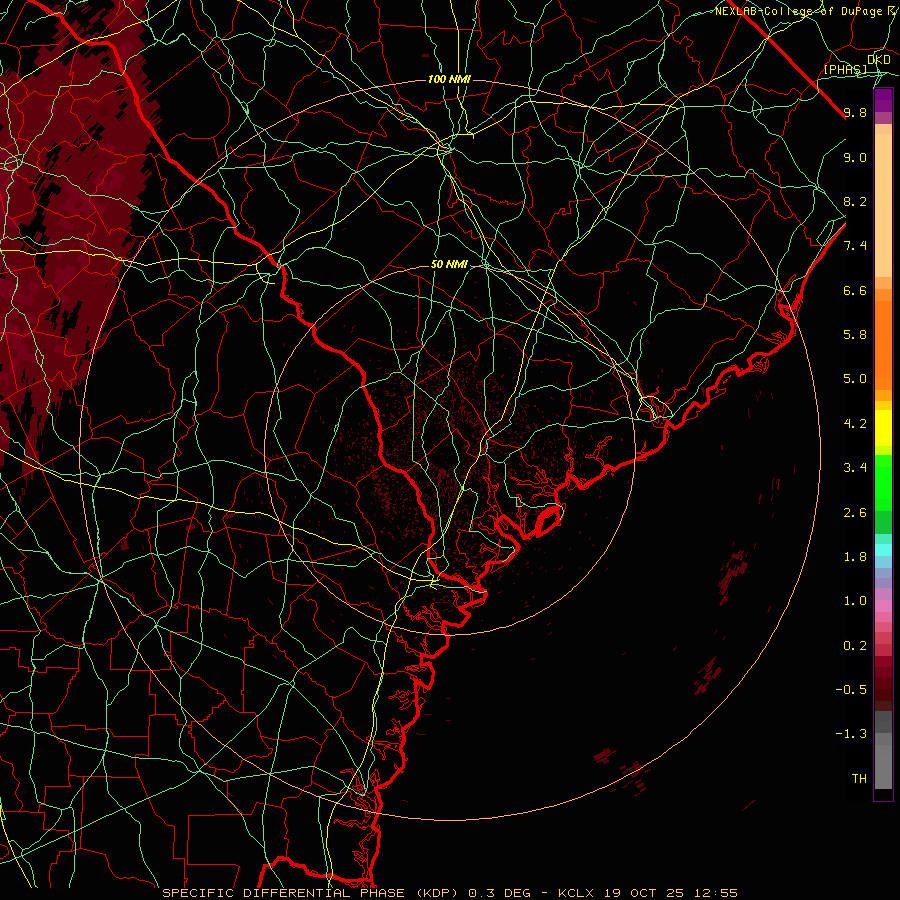Click the 6.6 value on the color scale
This screenshot has width=900, height=900.
pos(855,290)
